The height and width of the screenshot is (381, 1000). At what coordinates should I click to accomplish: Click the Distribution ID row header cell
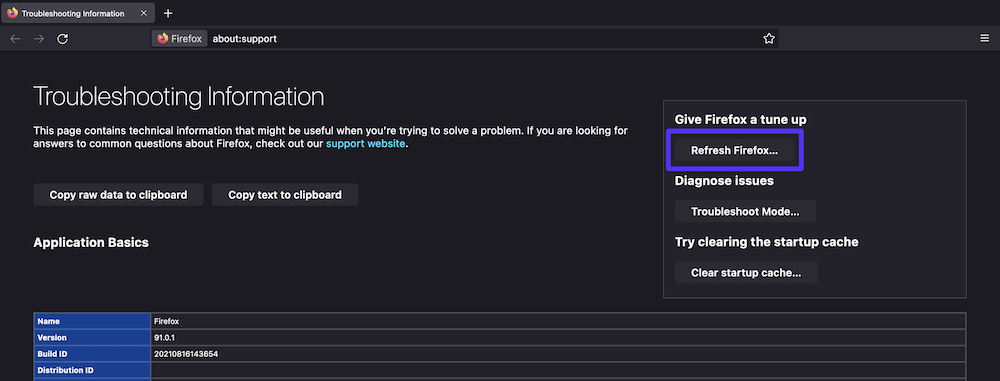[92, 370]
